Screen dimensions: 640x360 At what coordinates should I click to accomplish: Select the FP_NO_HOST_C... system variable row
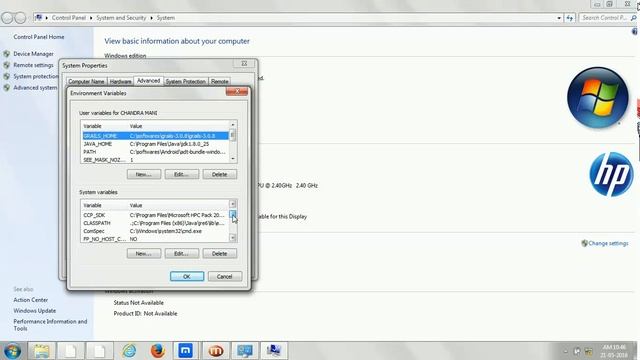pos(155,239)
